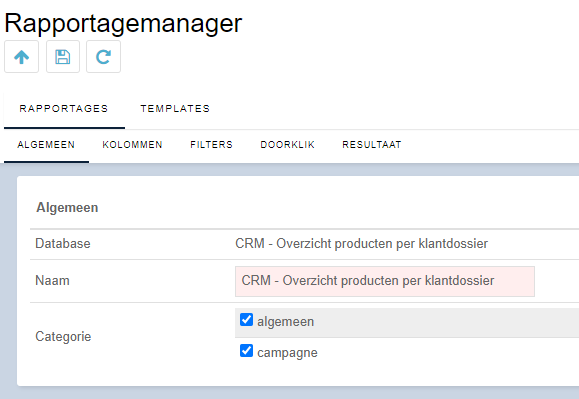579x399 pixels.
Task: Open the Rapportages tab
Action: [64, 109]
